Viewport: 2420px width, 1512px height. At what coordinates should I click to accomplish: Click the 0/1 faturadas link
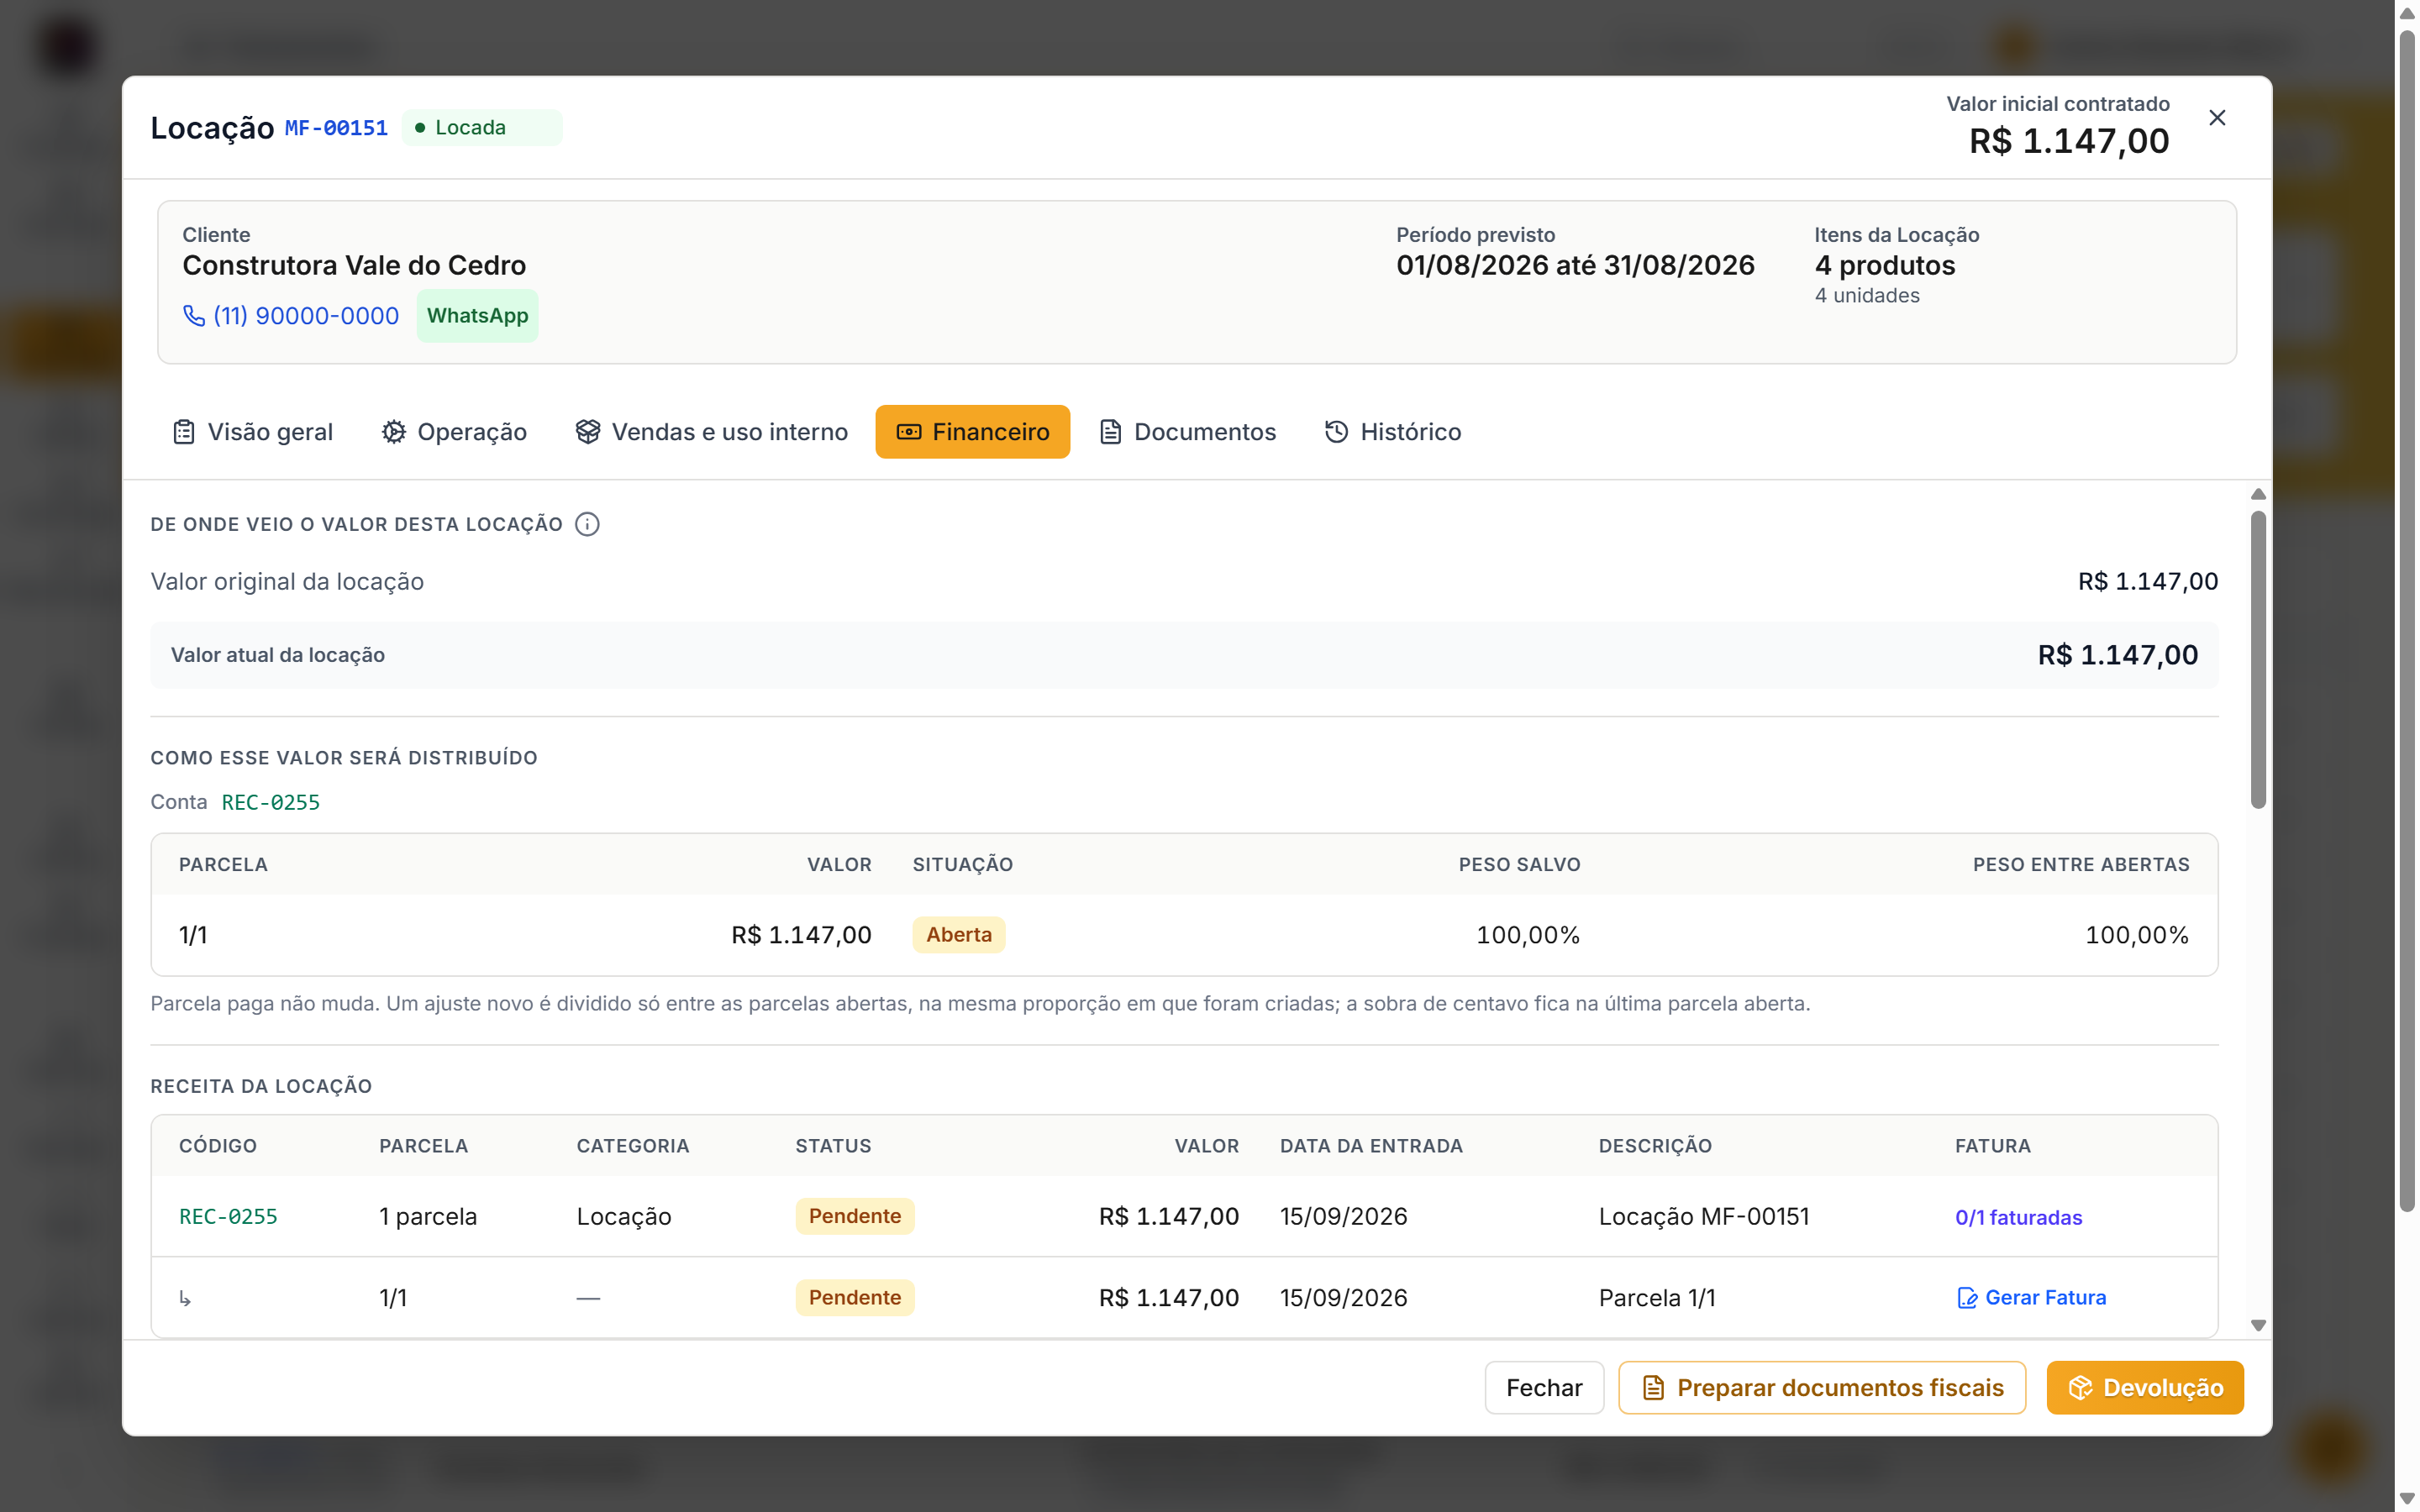[2018, 1217]
